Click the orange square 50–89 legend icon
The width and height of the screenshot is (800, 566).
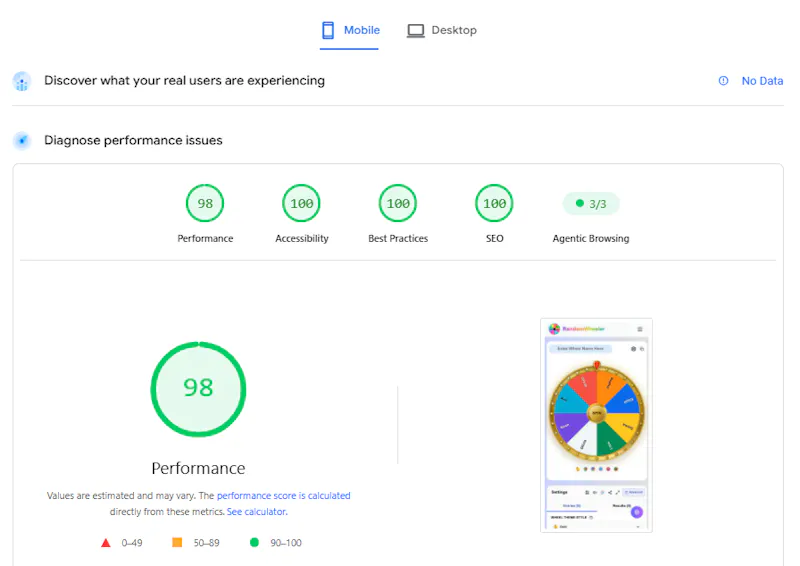pos(177,542)
